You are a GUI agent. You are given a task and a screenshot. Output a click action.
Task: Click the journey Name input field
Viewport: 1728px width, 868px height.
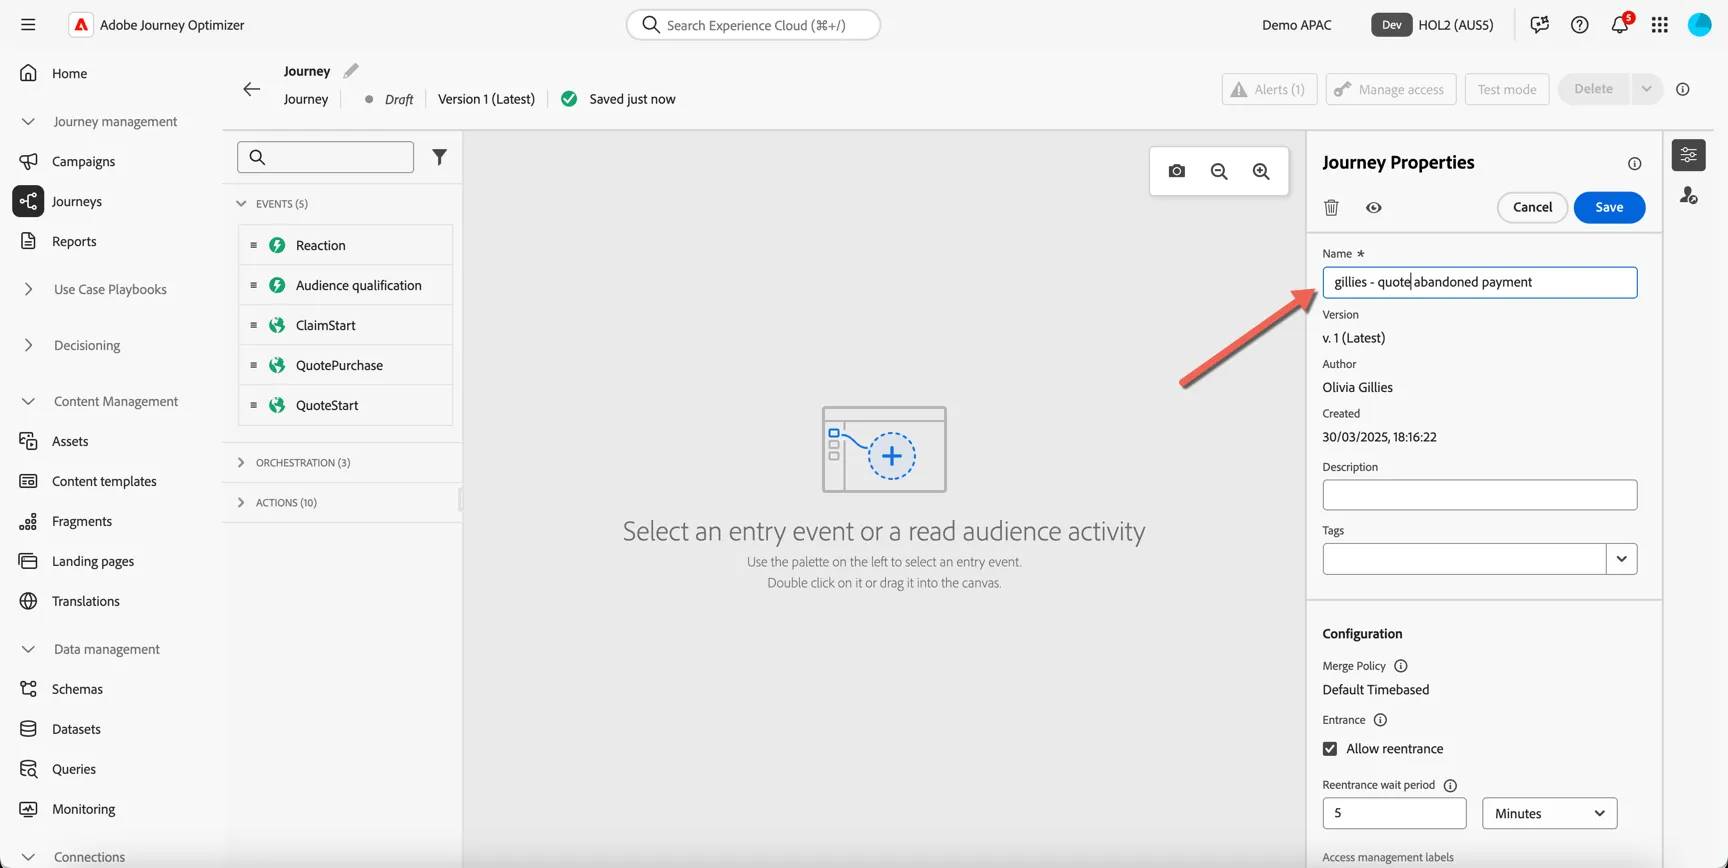click(x=1479, y=282)
